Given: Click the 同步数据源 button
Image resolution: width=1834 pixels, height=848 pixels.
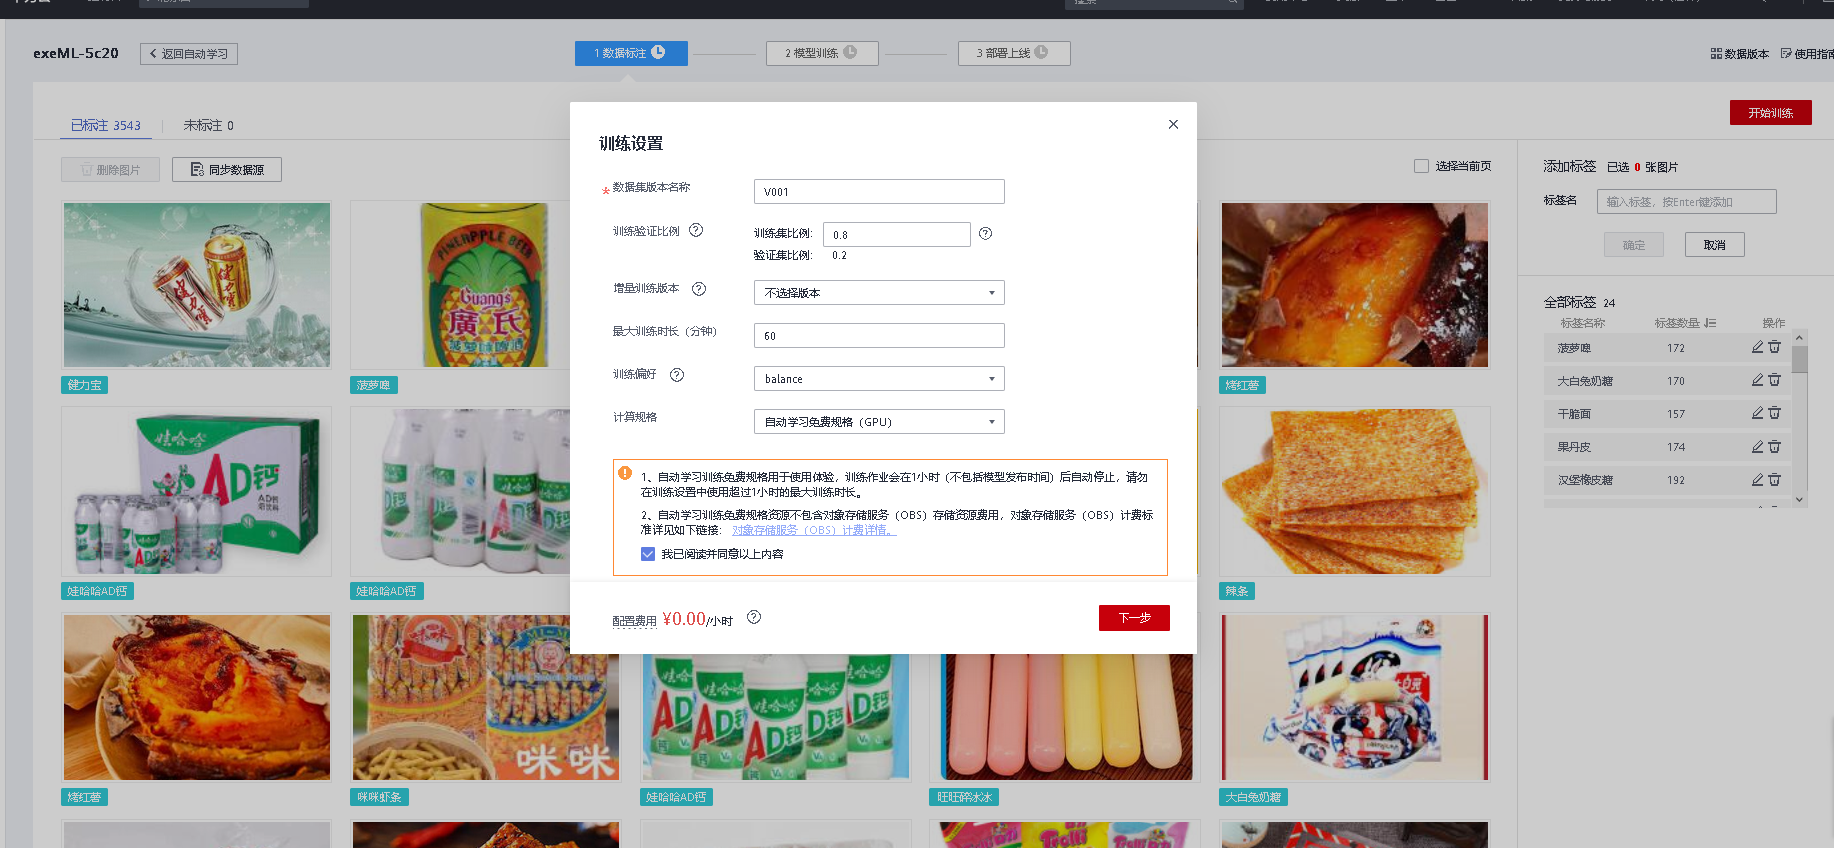Looking at the screenshot, I should click(x=227, y=170).
